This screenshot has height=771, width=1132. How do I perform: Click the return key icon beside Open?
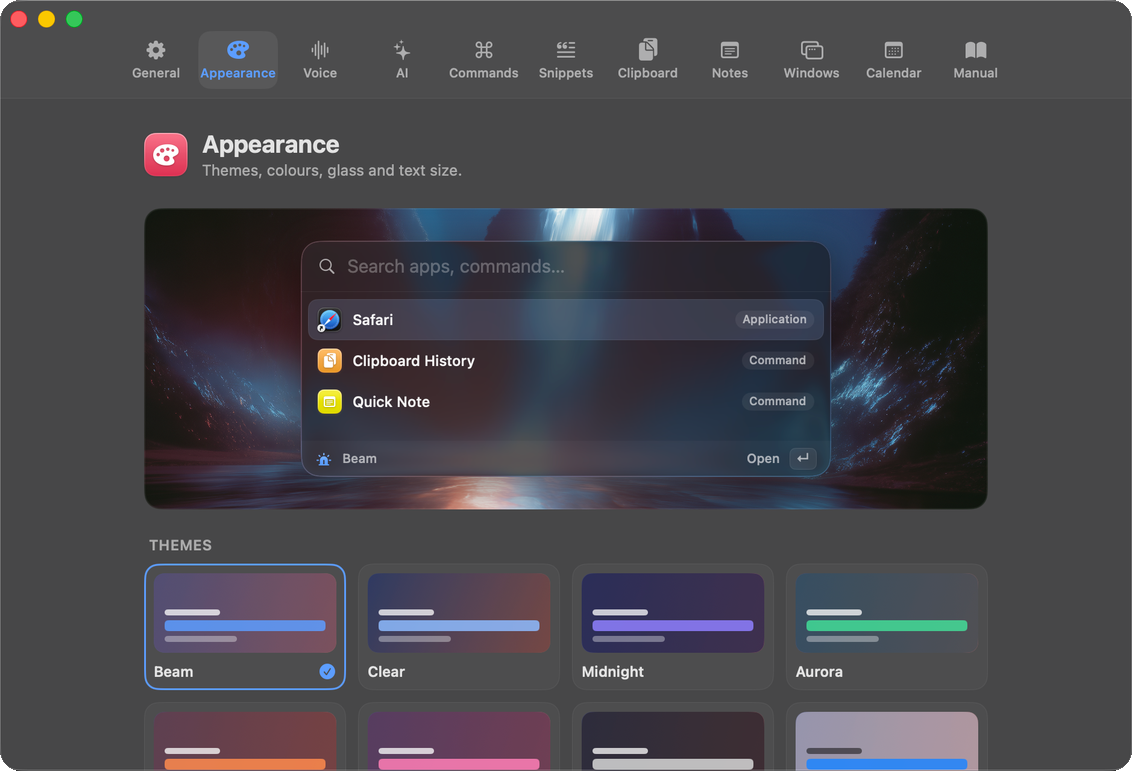(x=803, y=458)
